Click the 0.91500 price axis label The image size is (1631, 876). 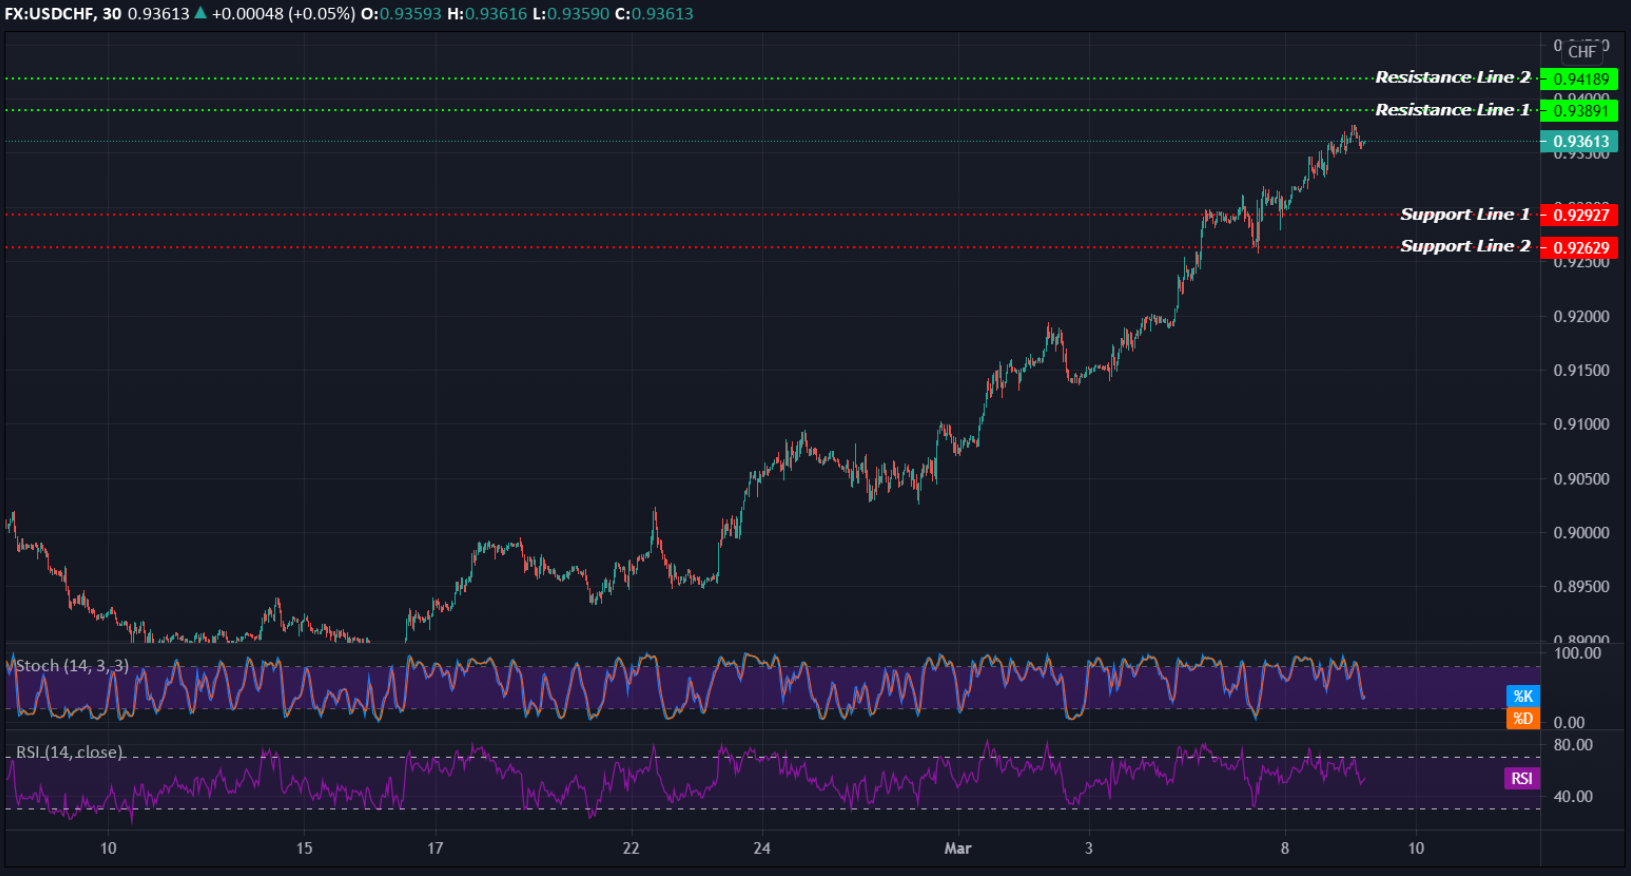coord(1581,370)
